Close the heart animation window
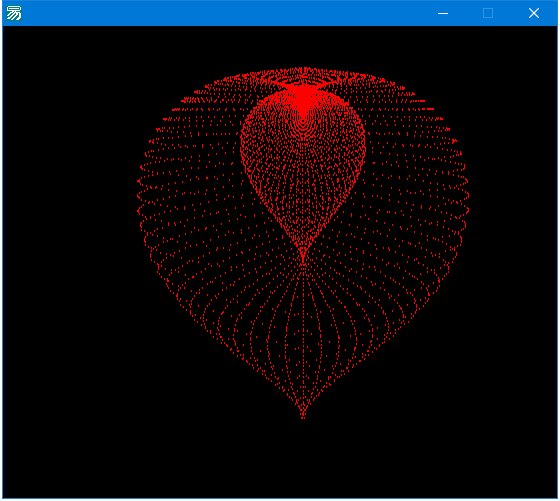Viewport: 560px width, 501px height. pyautogui.click(x=534, y=13)
